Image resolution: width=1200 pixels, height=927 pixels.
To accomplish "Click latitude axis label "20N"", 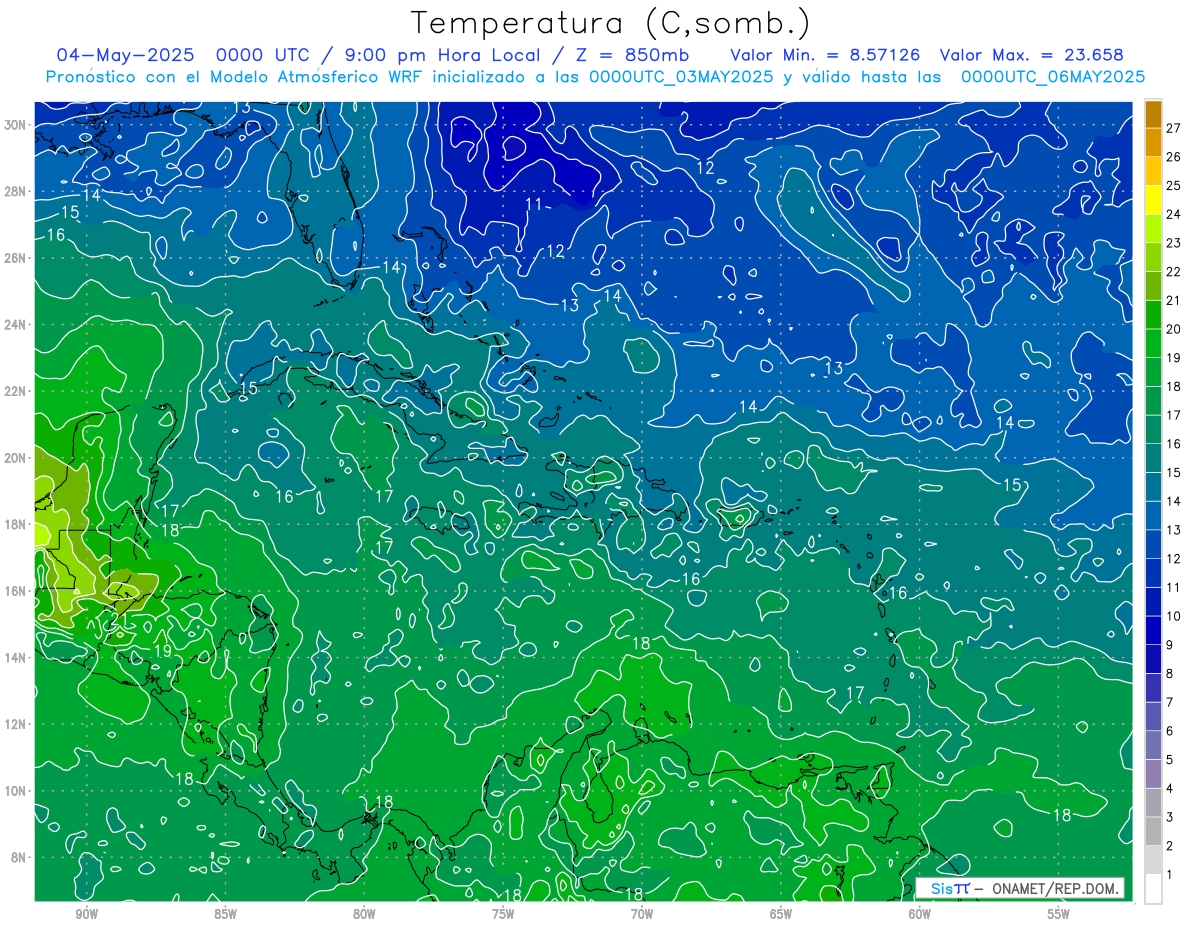I will [15, 458].
